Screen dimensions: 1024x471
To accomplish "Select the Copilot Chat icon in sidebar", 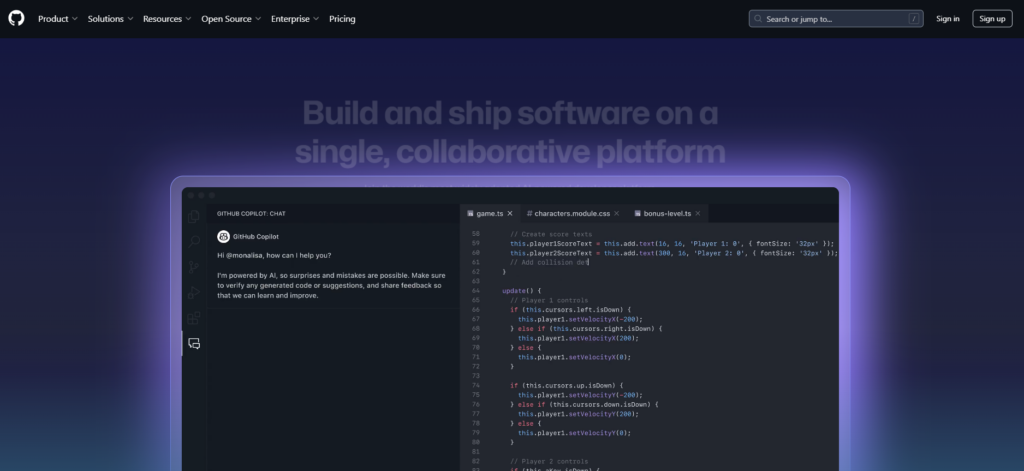I will pyautogui.click(x=194, y=344).
